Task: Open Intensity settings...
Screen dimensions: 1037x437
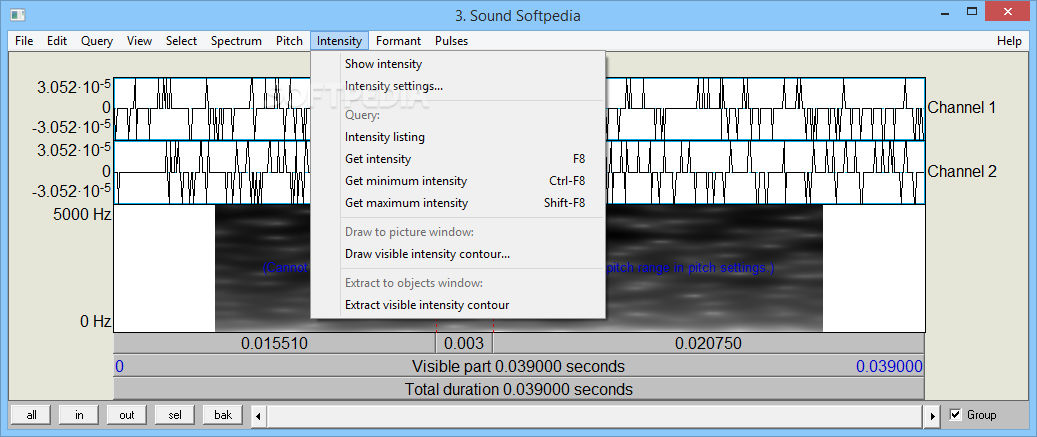Action: [x=458, y=86]
